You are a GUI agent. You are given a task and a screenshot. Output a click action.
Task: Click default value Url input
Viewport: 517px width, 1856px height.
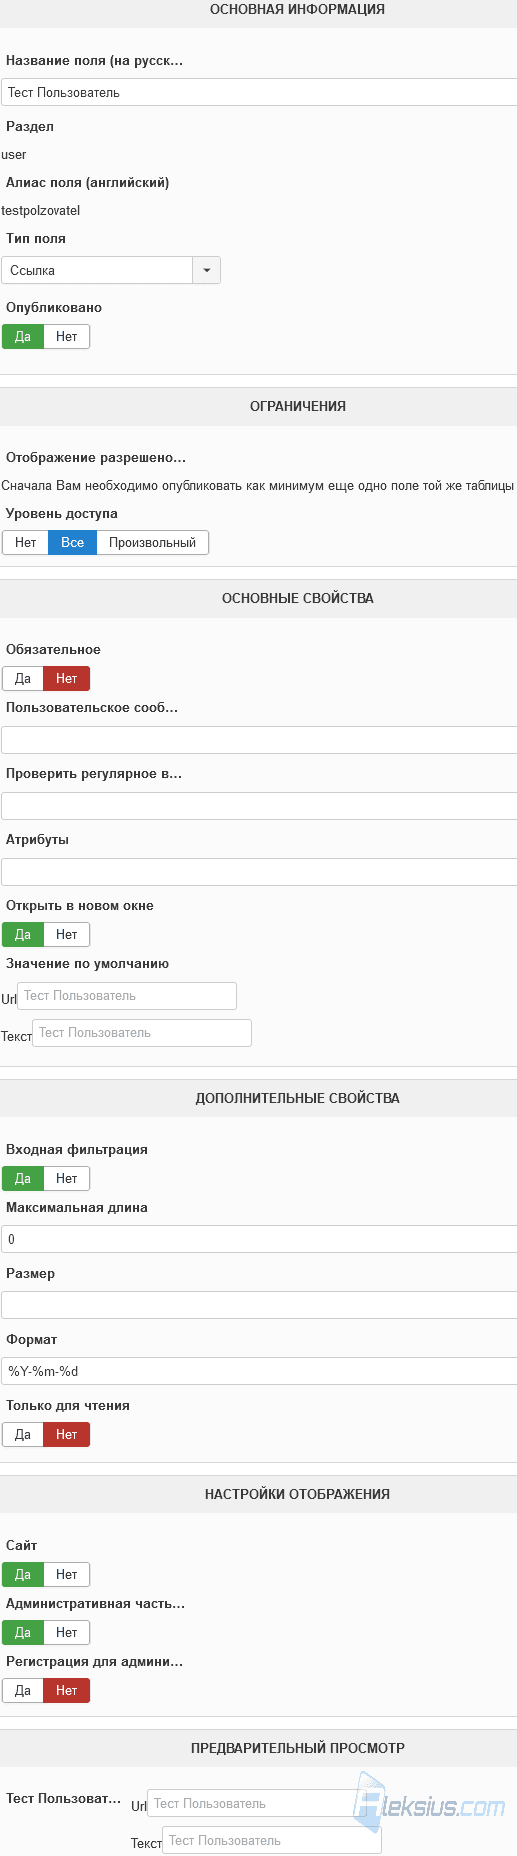pos(127,996)
